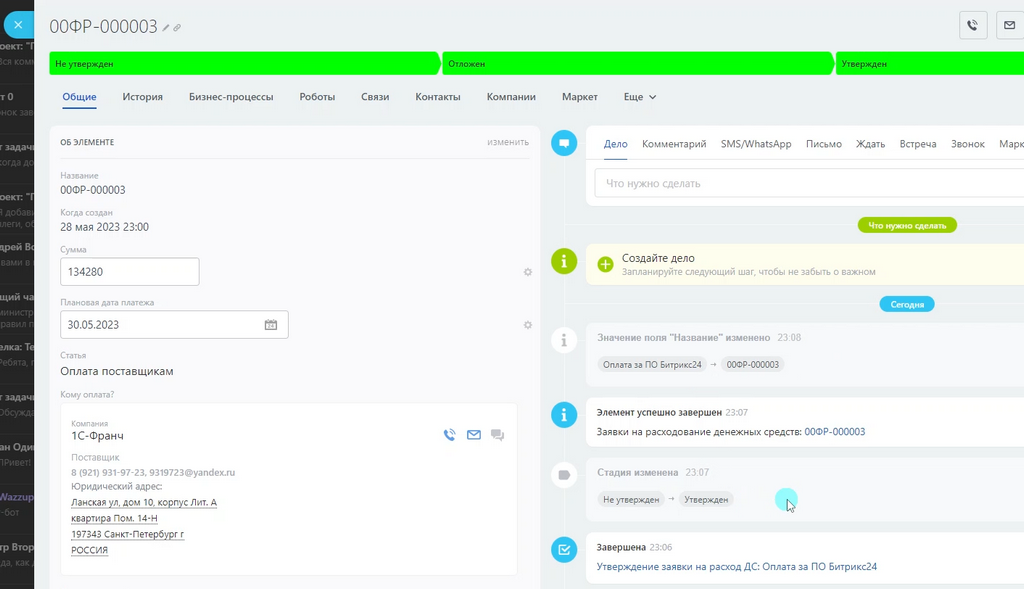Open the 1С-Франч company name

click(x=97, y=436)
